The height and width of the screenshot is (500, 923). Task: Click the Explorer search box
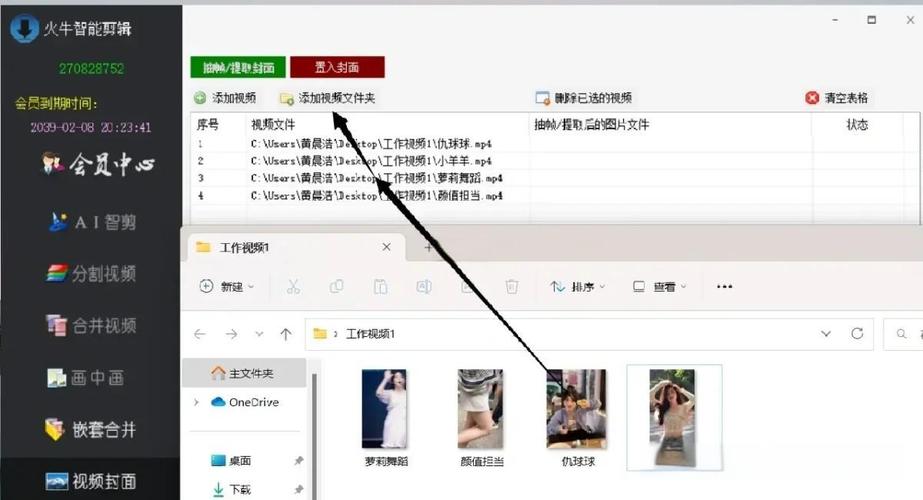[904, 334]
